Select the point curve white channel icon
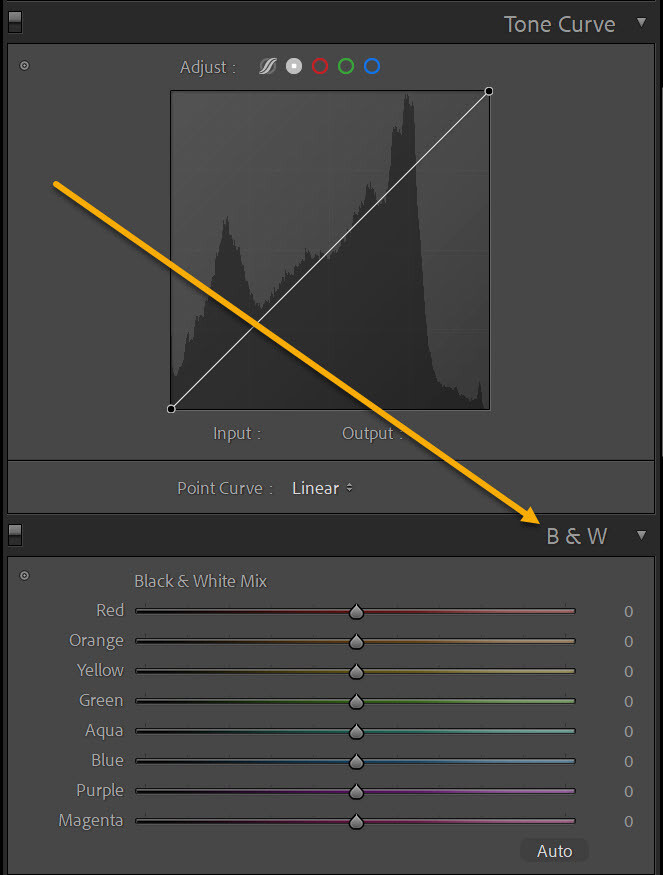This screenshot has height=875, width=663. pyautogui.click(x=294, y=66)
